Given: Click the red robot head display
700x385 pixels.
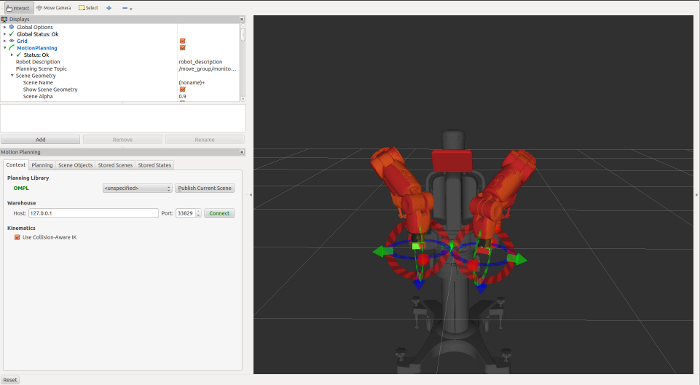Looking at the screenshot, I should (x=452, y=161).
